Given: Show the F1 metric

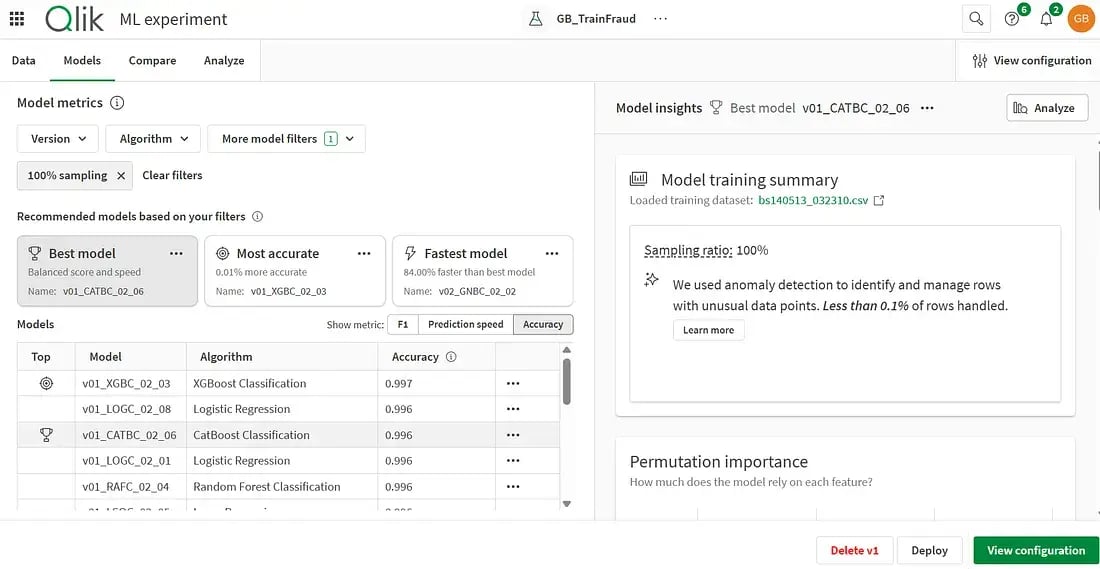Looking at the screenshot, I should 402,324.
